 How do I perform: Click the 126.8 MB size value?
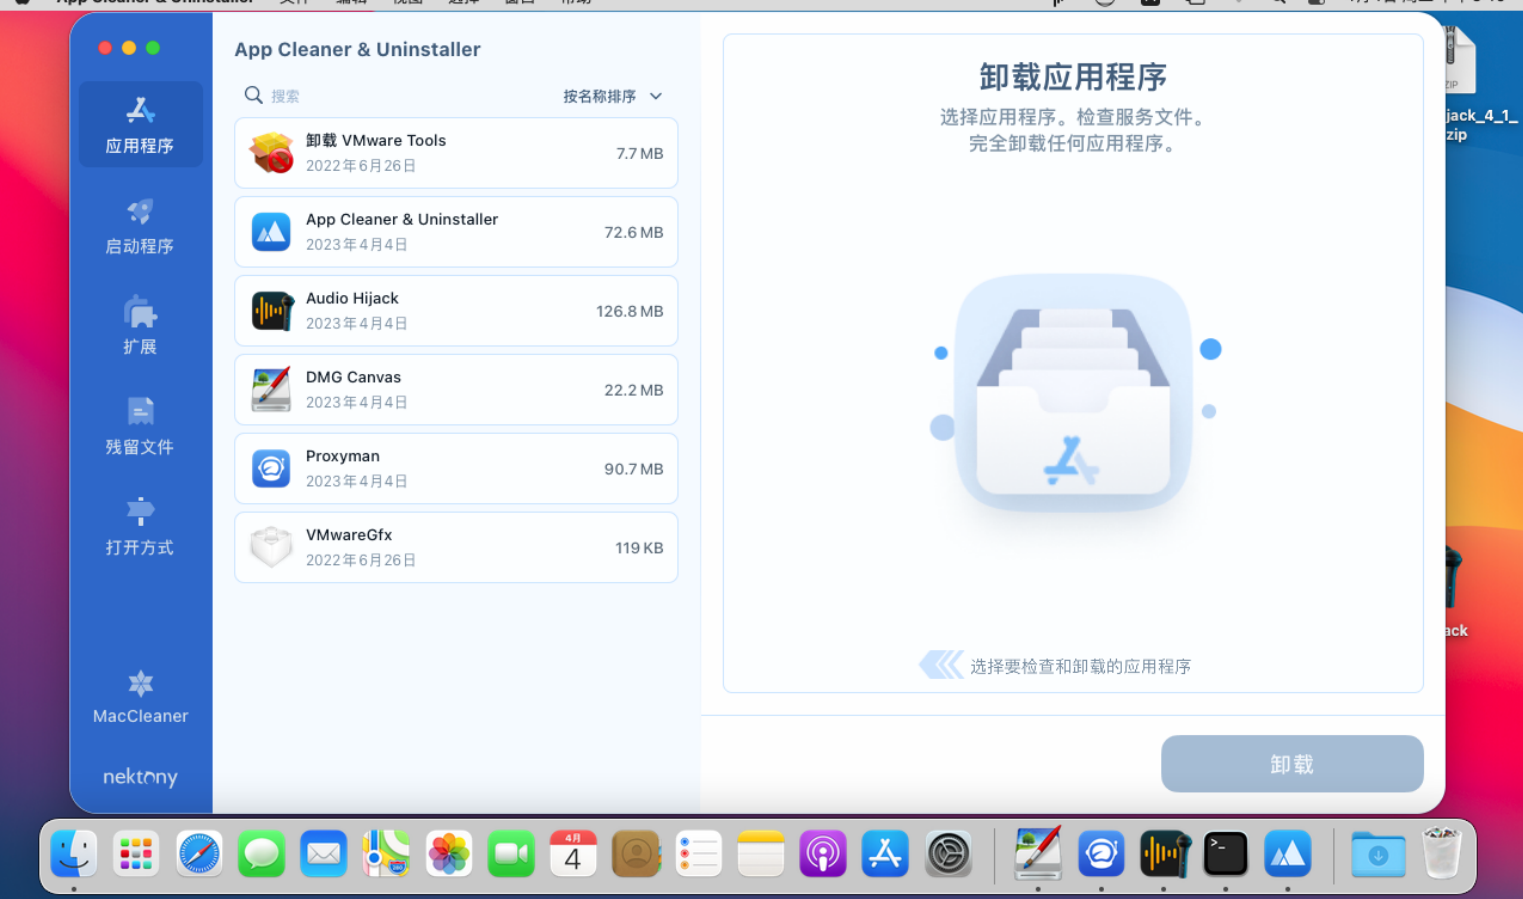click(x=630, y=311)
